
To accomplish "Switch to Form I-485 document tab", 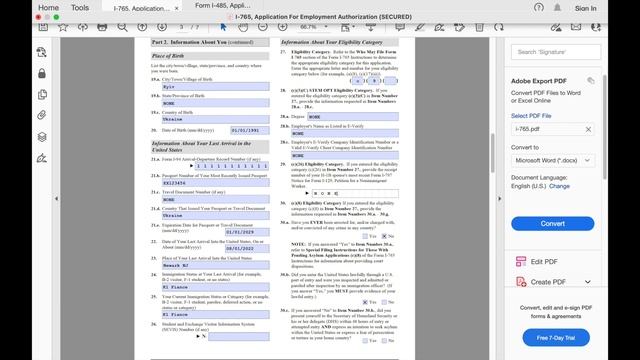I will [223, 6].
